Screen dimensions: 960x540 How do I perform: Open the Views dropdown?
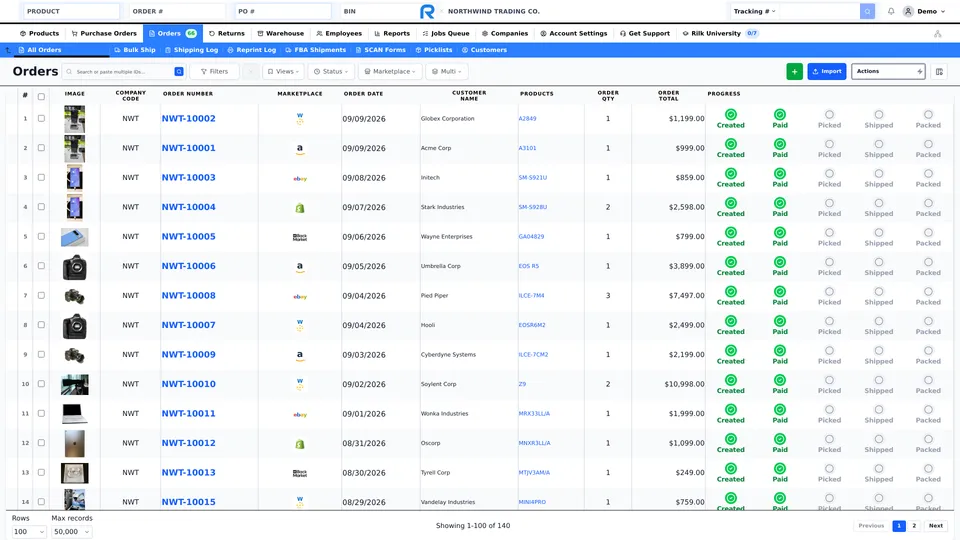click(x=283, y=72)
